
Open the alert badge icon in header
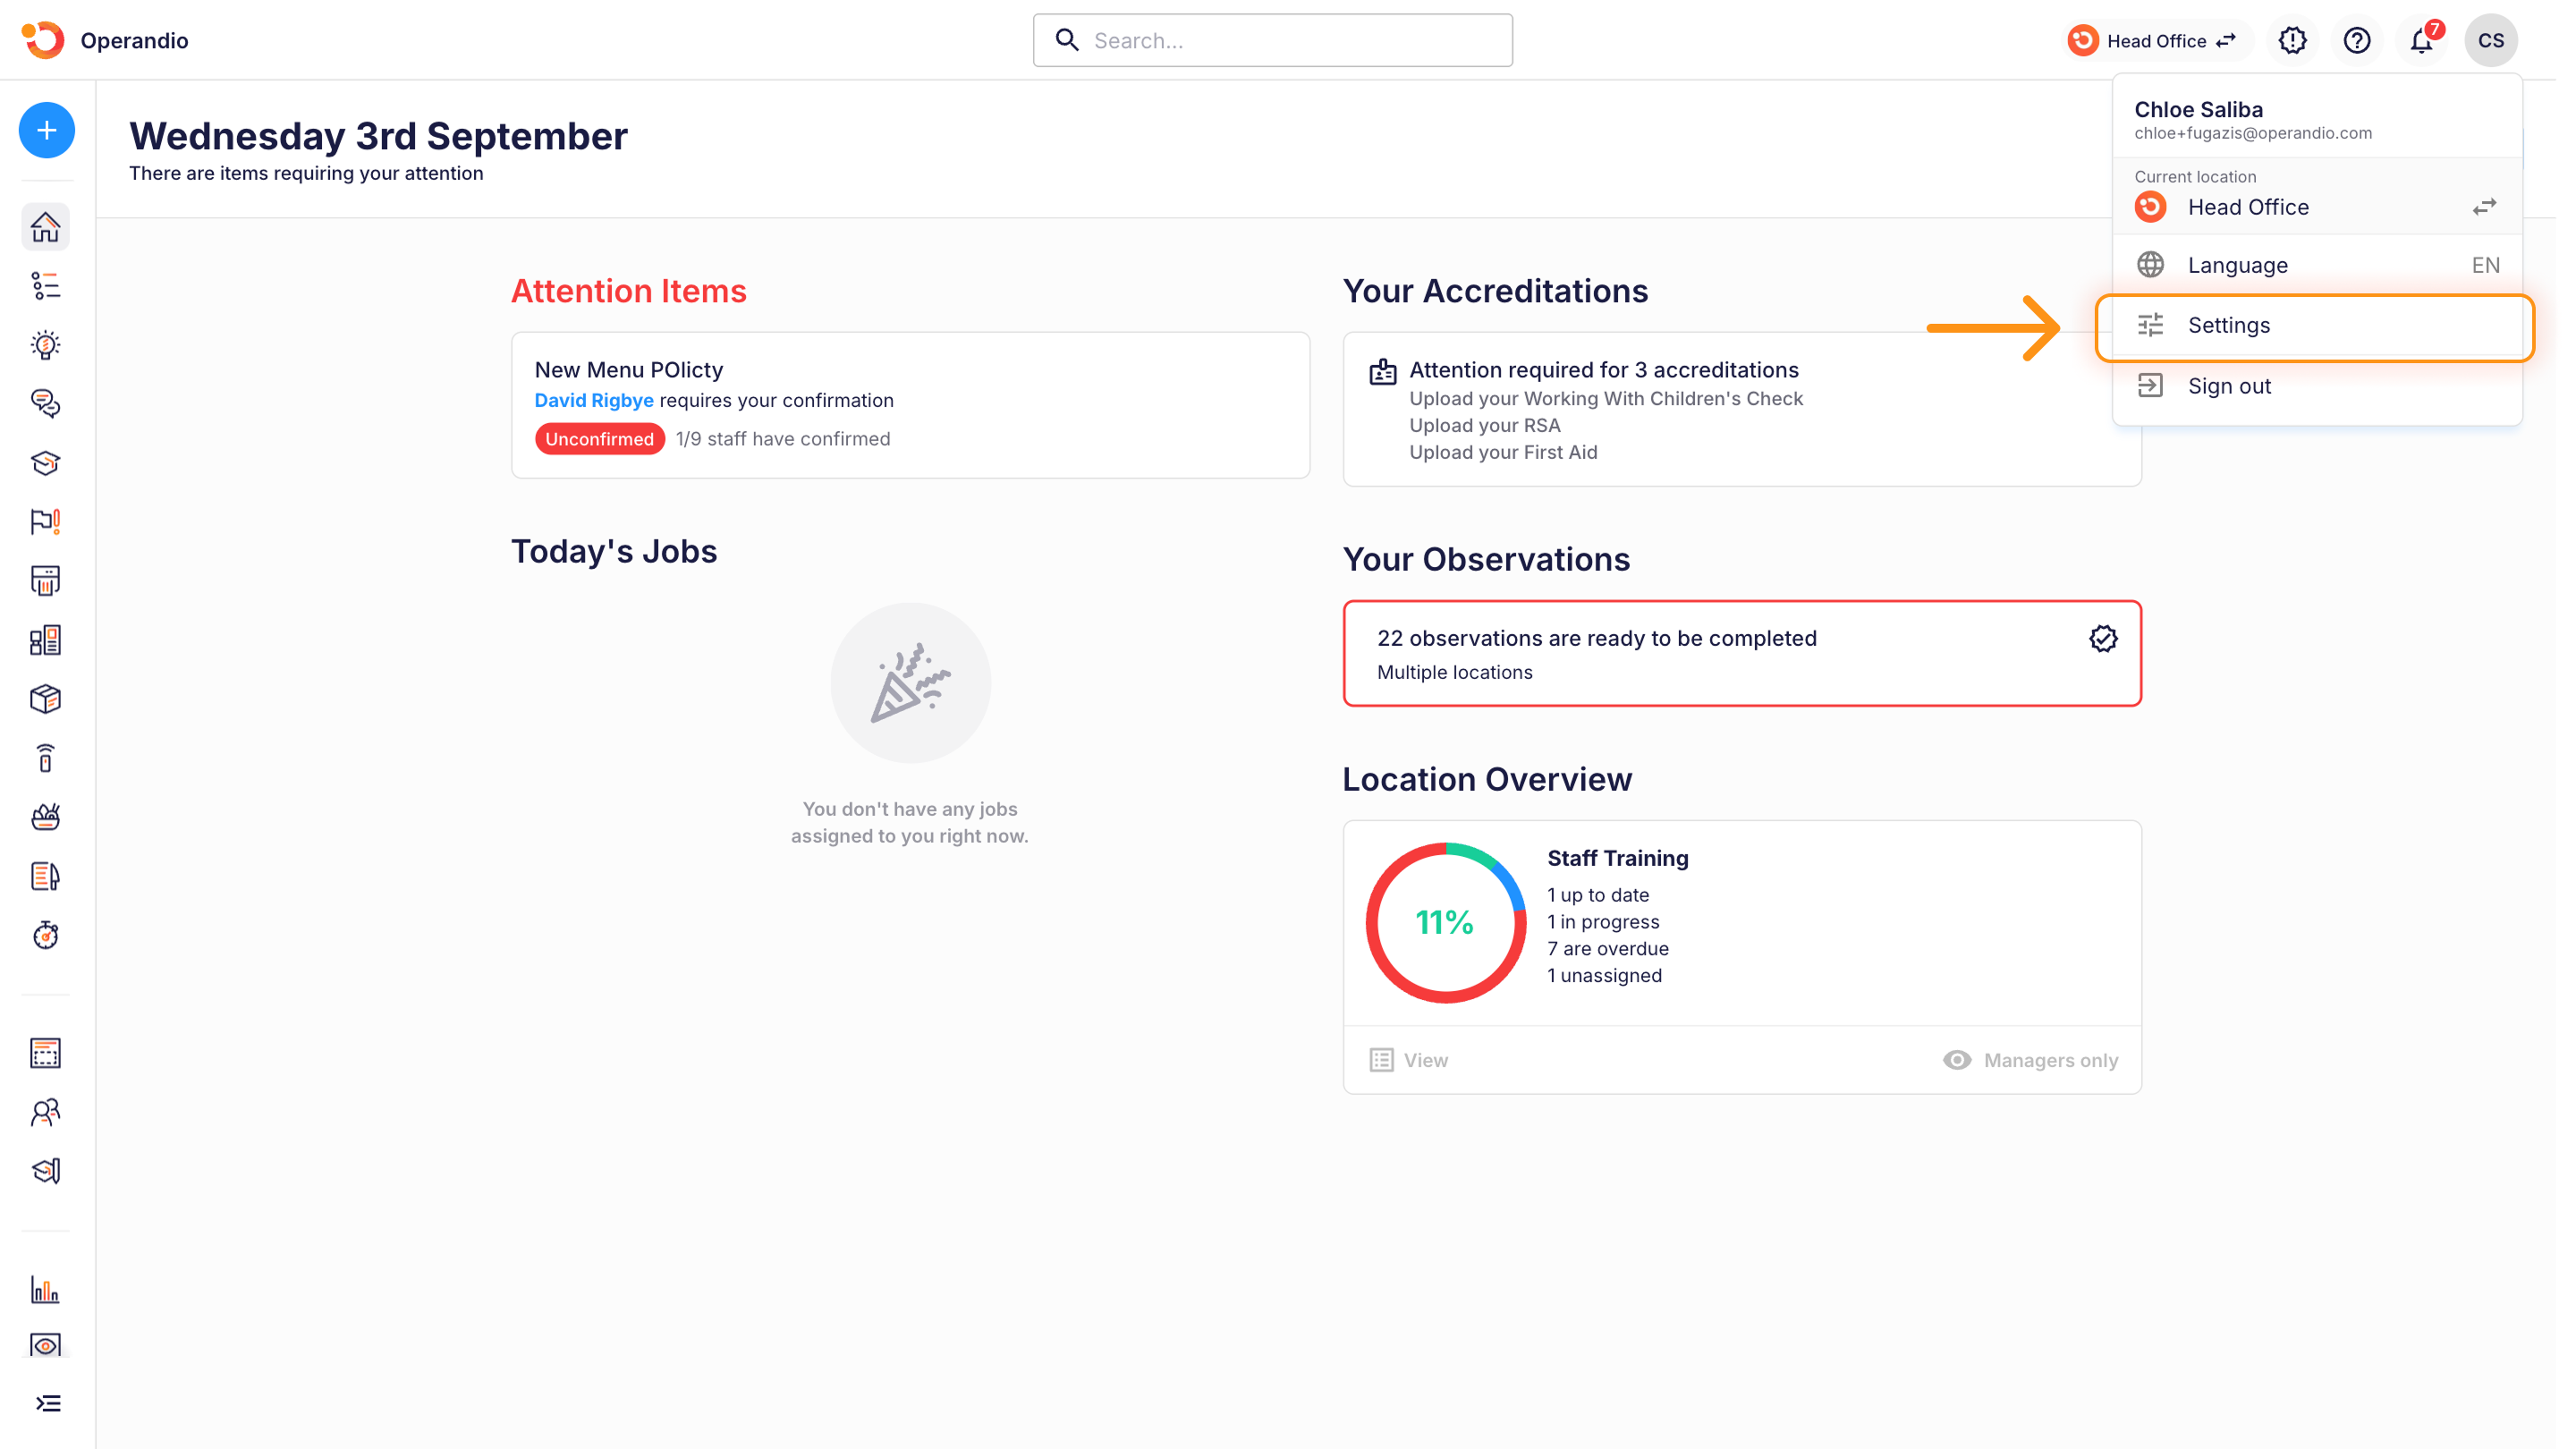[x=2293, y=40]
